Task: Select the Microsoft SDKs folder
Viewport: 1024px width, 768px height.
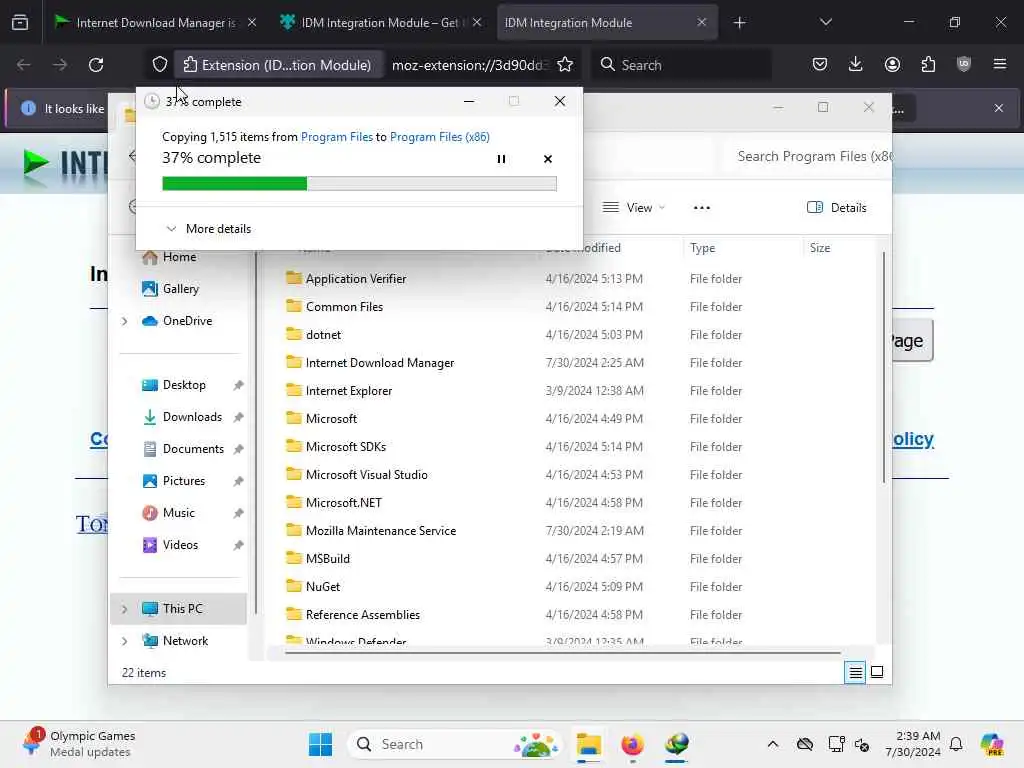Action: tap(345, 447)
